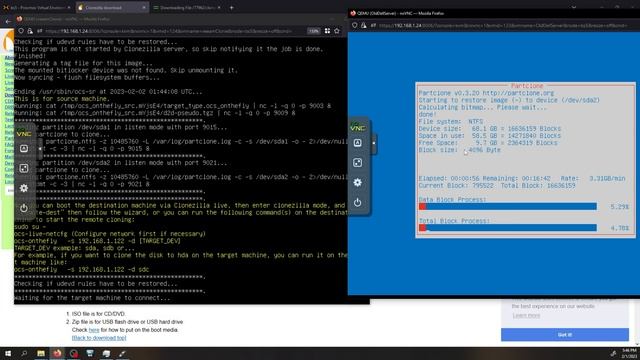This screenshot has width=640, height=360.
Task: Click Partclone dialog title
Action: pyautogui.click(x=527, y=86)
